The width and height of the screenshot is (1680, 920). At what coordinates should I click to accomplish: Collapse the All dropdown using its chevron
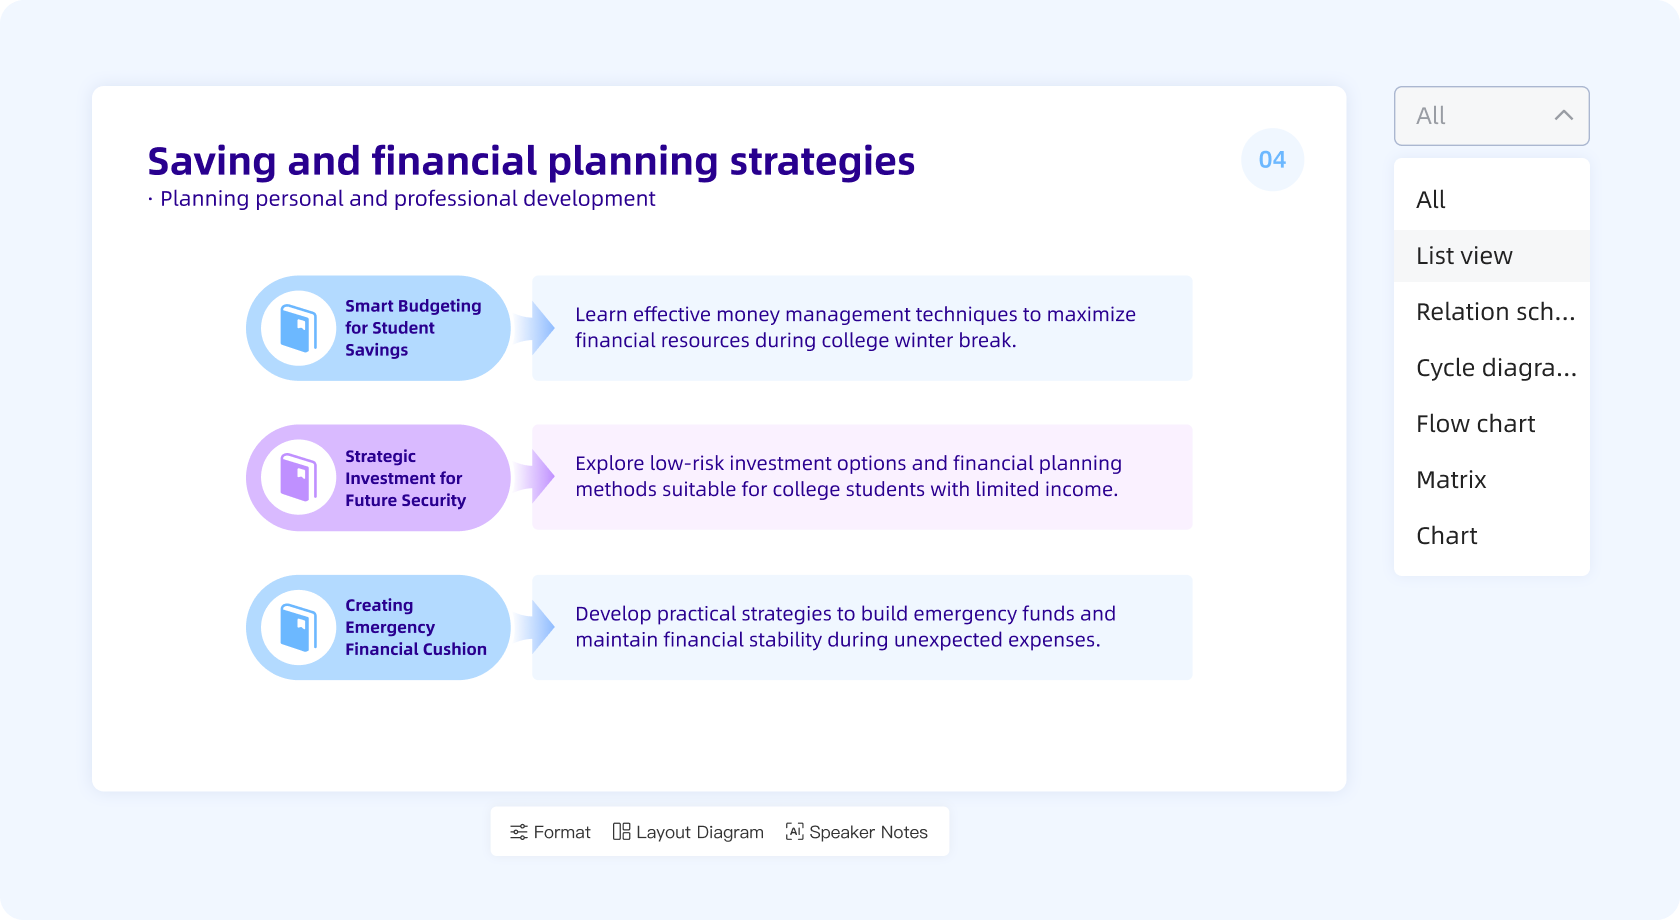point(1564,115)
